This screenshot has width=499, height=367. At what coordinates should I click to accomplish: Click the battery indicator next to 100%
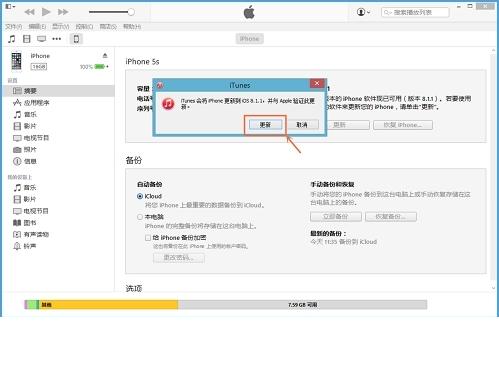tap(100, 67)
